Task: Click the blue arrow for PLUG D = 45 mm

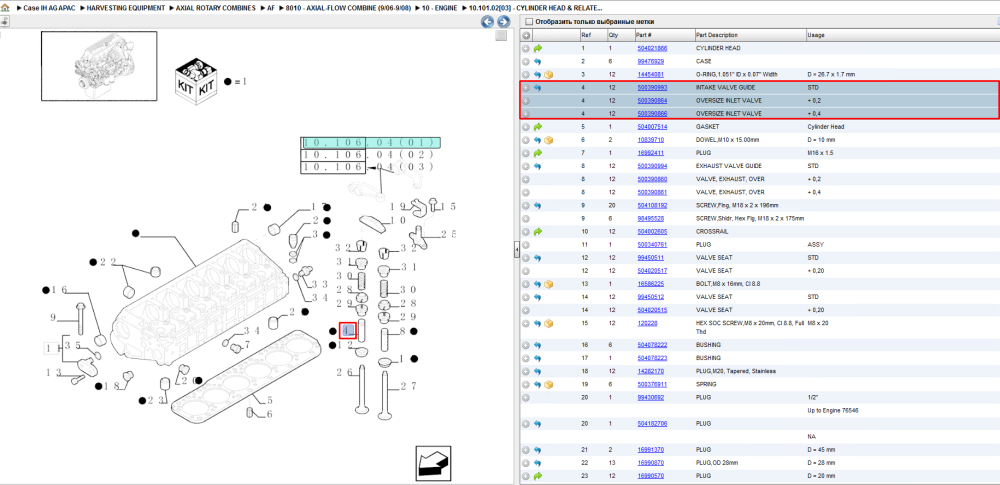Action: tap(538, 450)
